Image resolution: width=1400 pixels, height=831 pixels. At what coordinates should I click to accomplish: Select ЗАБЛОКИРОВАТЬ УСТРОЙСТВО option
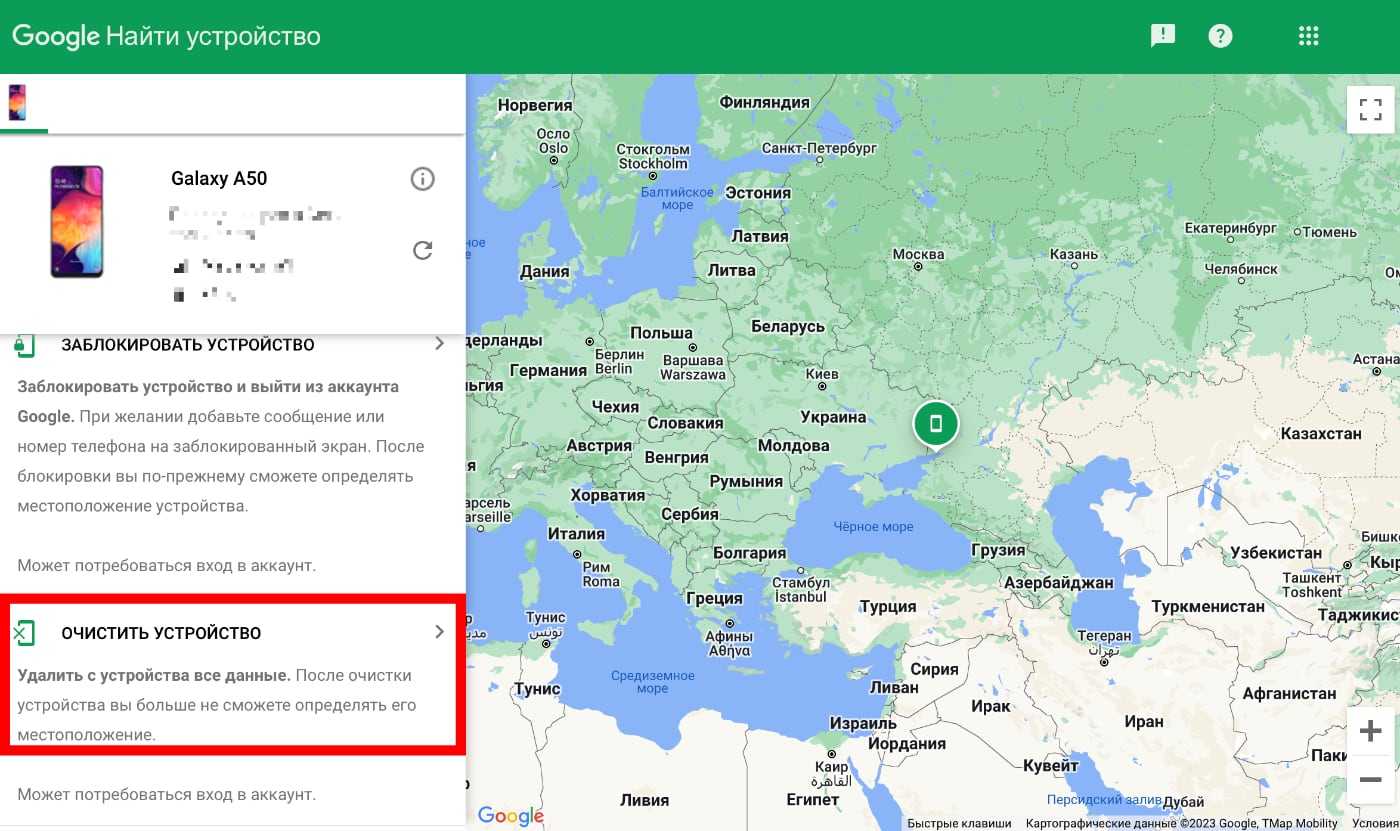point(188,345)
